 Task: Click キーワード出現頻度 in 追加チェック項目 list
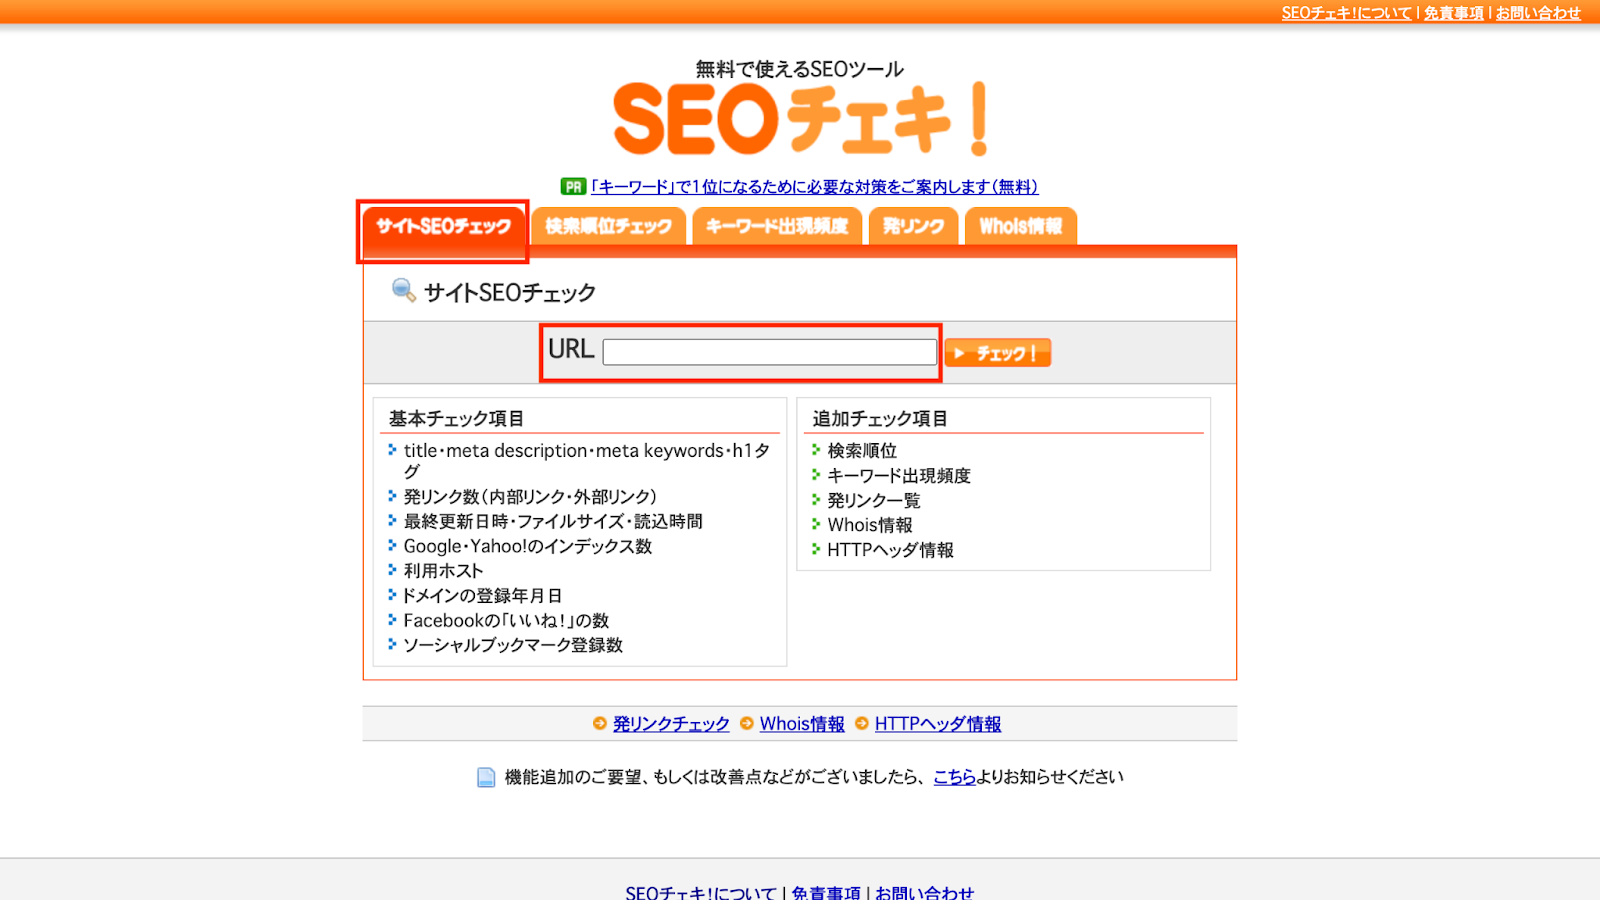point(899,476)
